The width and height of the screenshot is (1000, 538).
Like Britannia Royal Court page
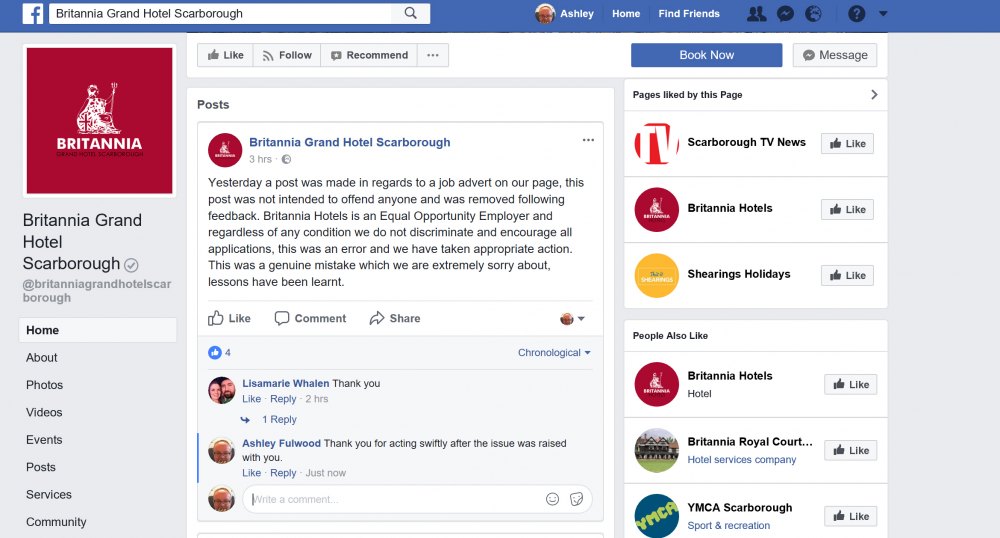click(850, 450)
